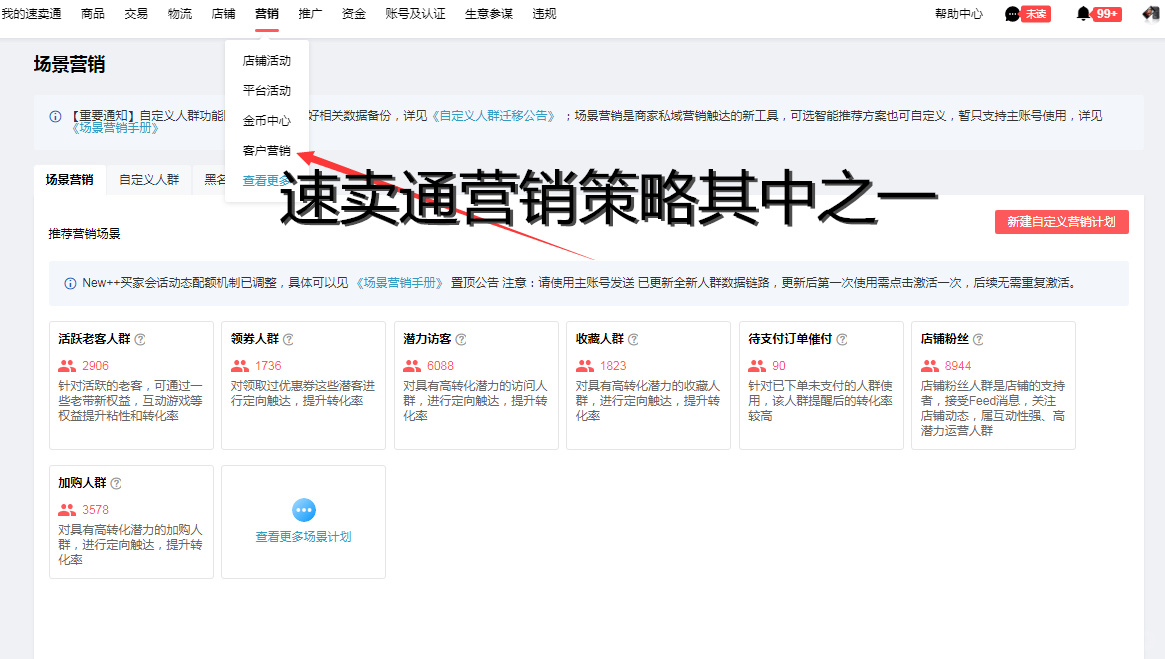Open the 资金 menu
The image size is (1165, 659).
(354, 14)
